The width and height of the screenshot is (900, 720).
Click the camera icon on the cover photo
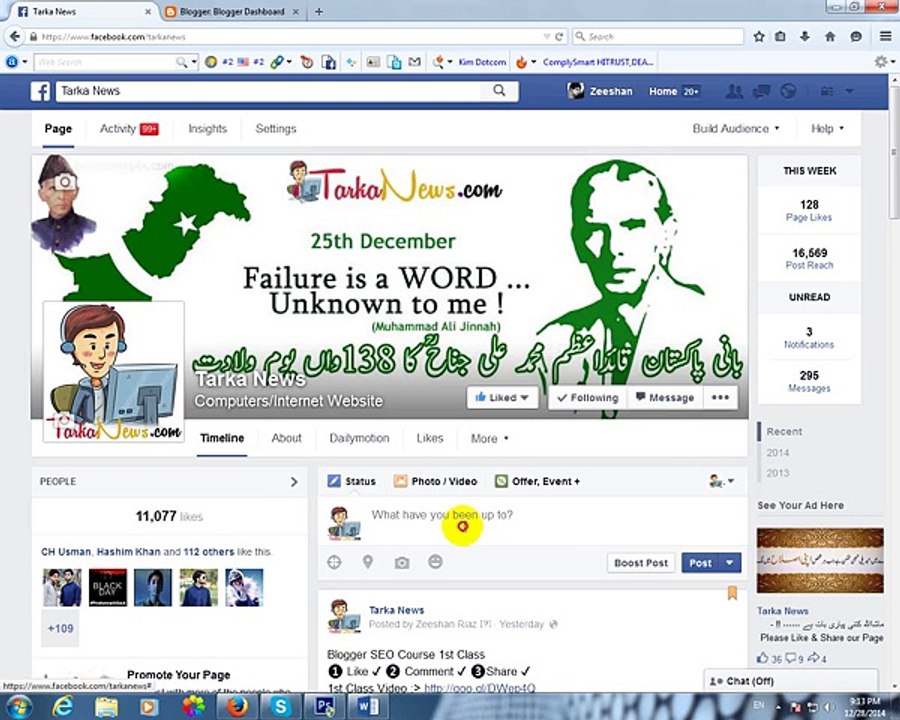(x=64, y=182)
